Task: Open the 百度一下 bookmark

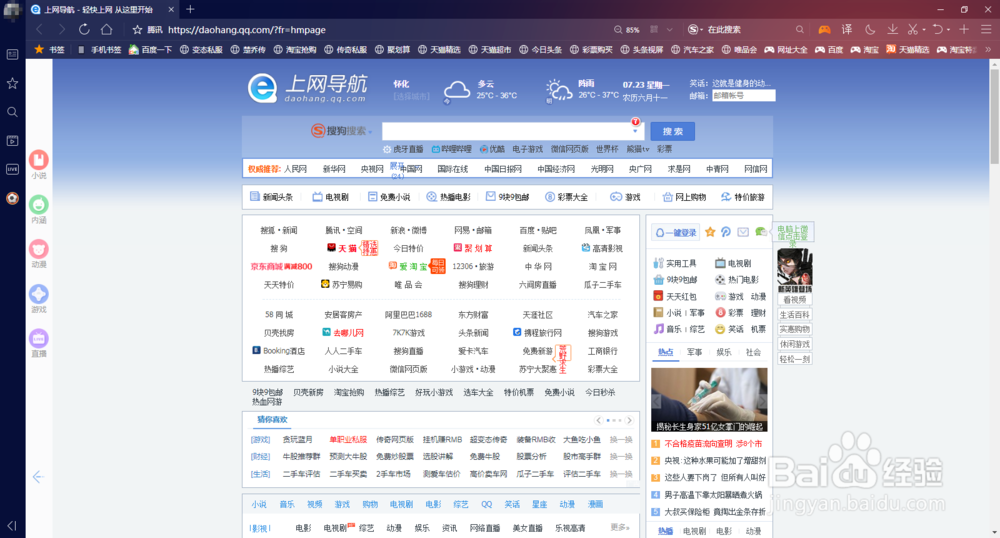Action: tap(151, 49)
